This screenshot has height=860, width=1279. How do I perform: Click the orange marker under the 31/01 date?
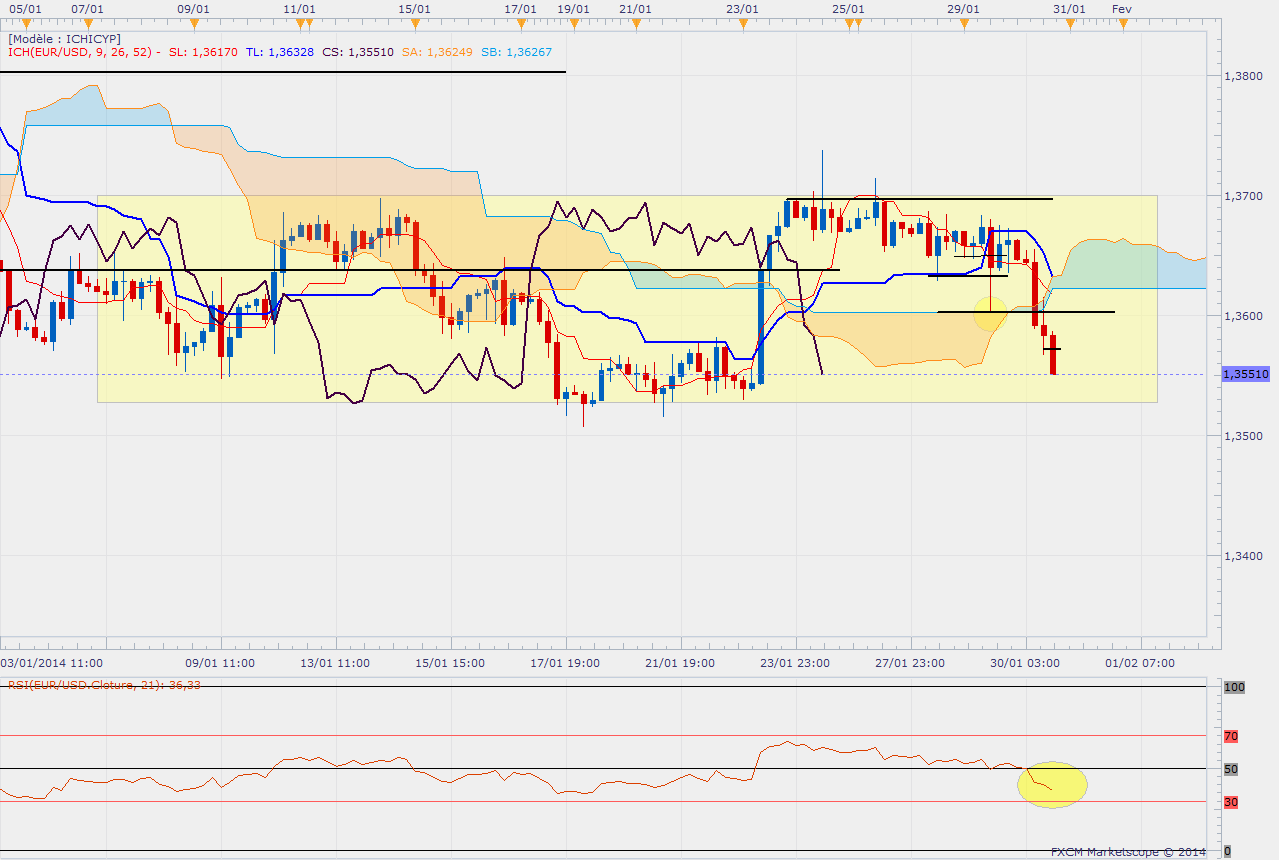click(x=1069, y=21)
